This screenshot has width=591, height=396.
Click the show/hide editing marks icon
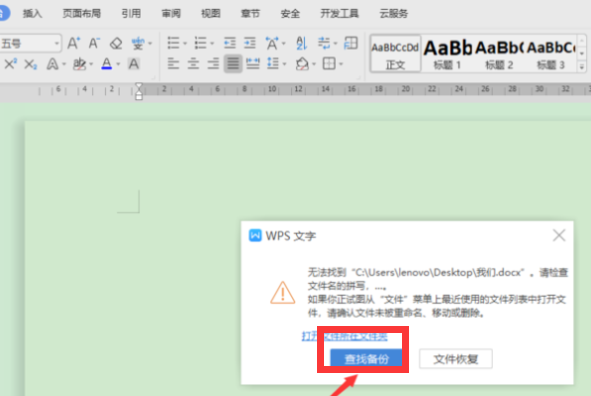[324, 43]
